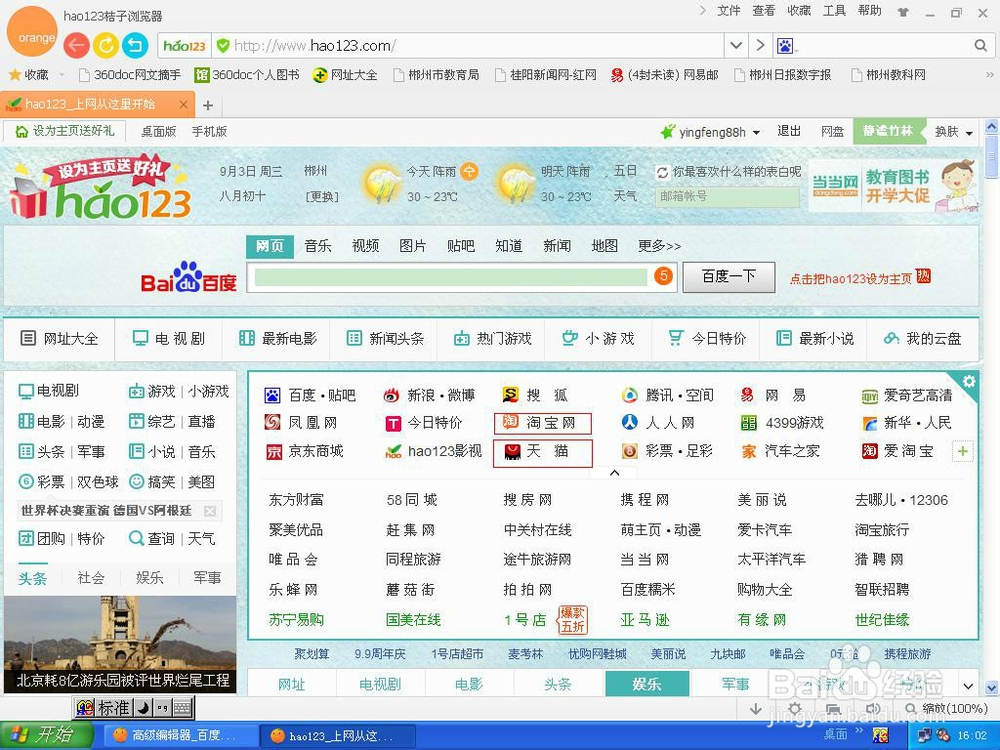
Task: Click the orange browser logo icon
Action: point(32,32)
